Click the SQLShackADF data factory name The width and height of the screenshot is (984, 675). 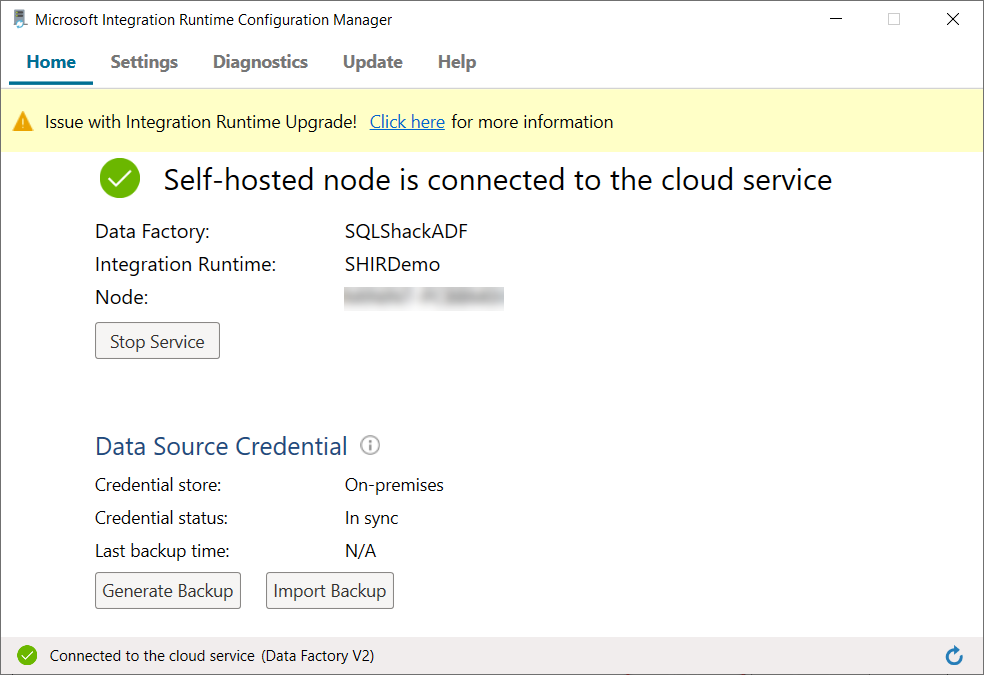406,231
